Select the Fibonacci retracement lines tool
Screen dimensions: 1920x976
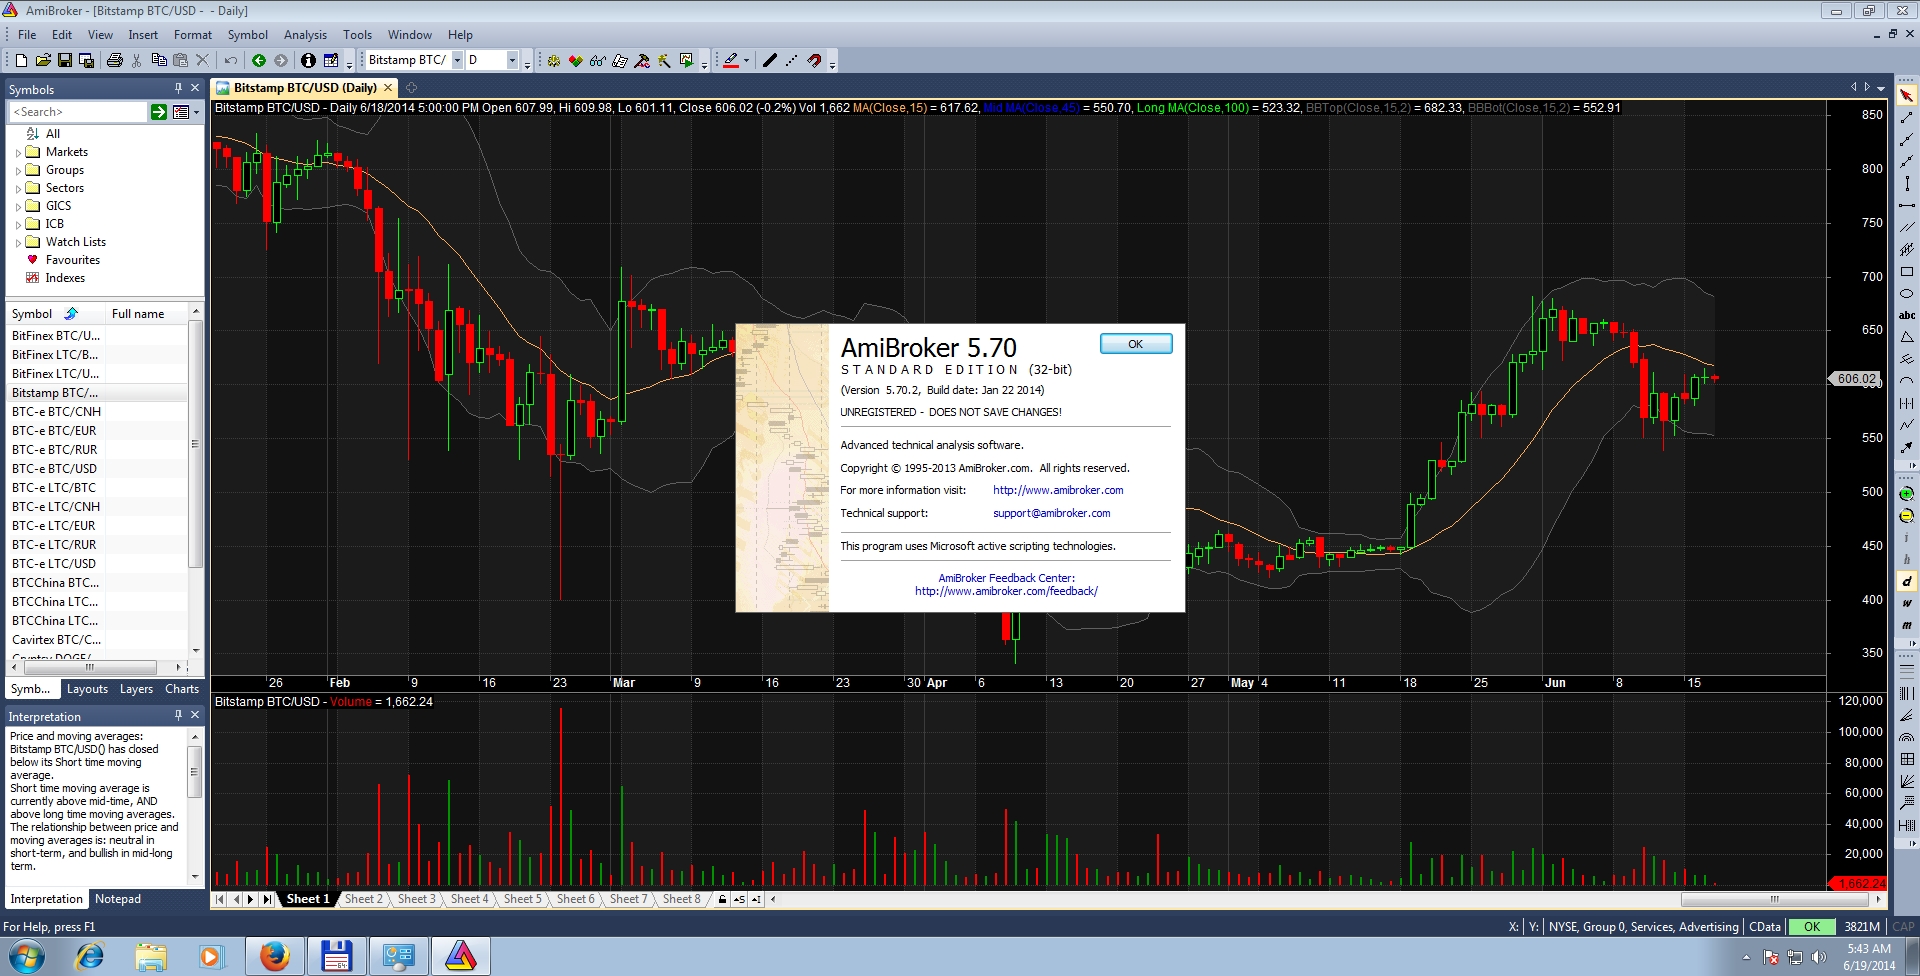tap(1907, 670)
